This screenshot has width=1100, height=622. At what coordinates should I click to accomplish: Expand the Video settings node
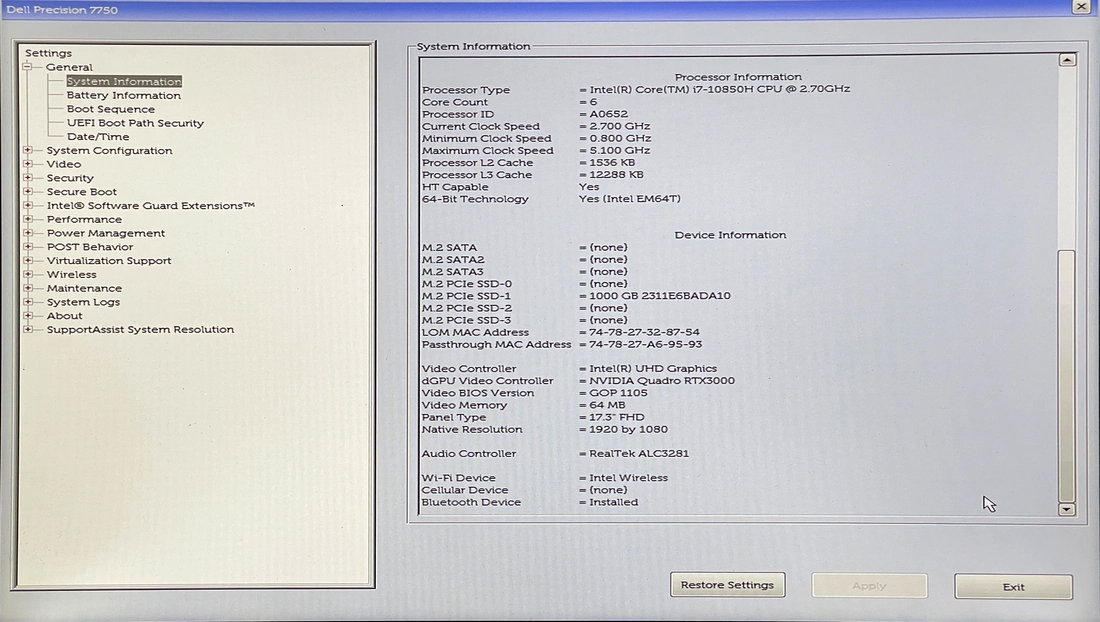click(x=28, y=164)
